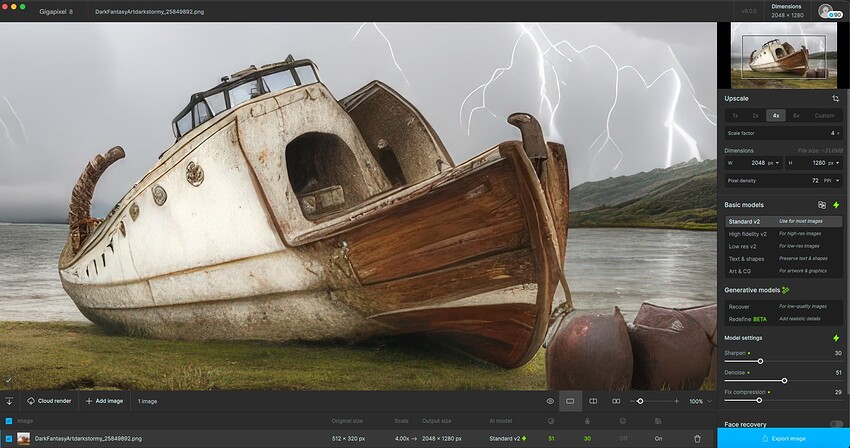This screenshot has width=850, height=448.
Task: Select the 6x upscale tab
Action: click(x=796, y=116)
